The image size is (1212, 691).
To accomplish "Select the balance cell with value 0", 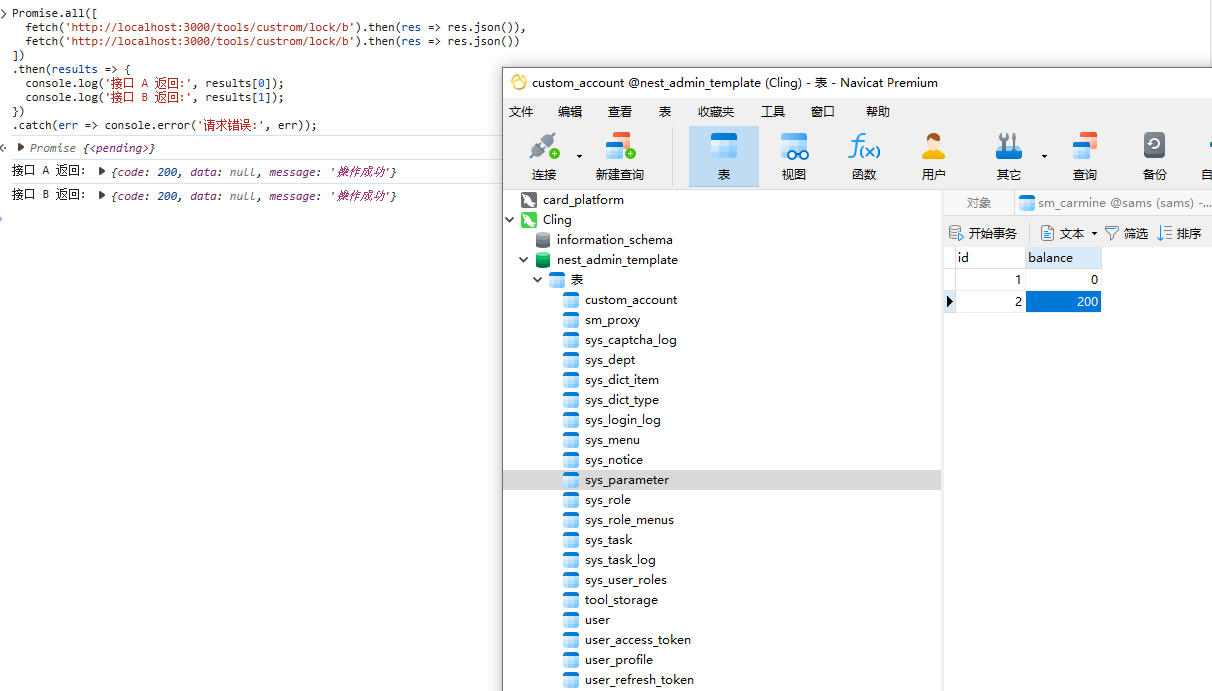I will [1063, 280].
